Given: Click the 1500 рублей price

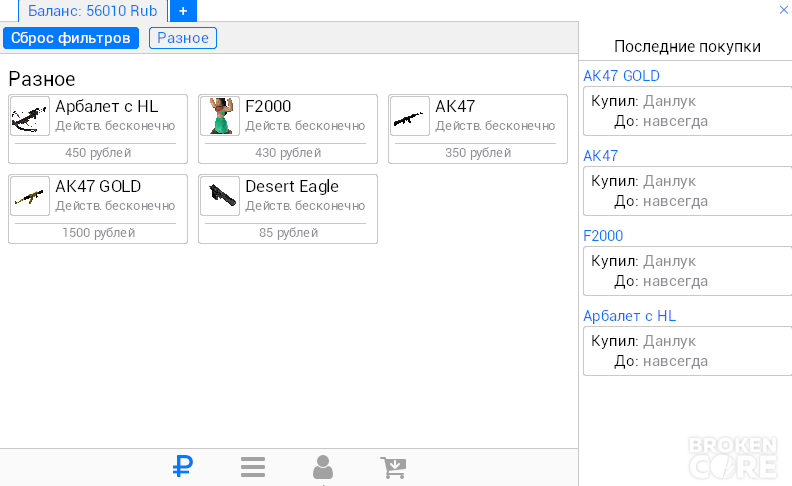Looking at the screenshot, I should (98, 232).
